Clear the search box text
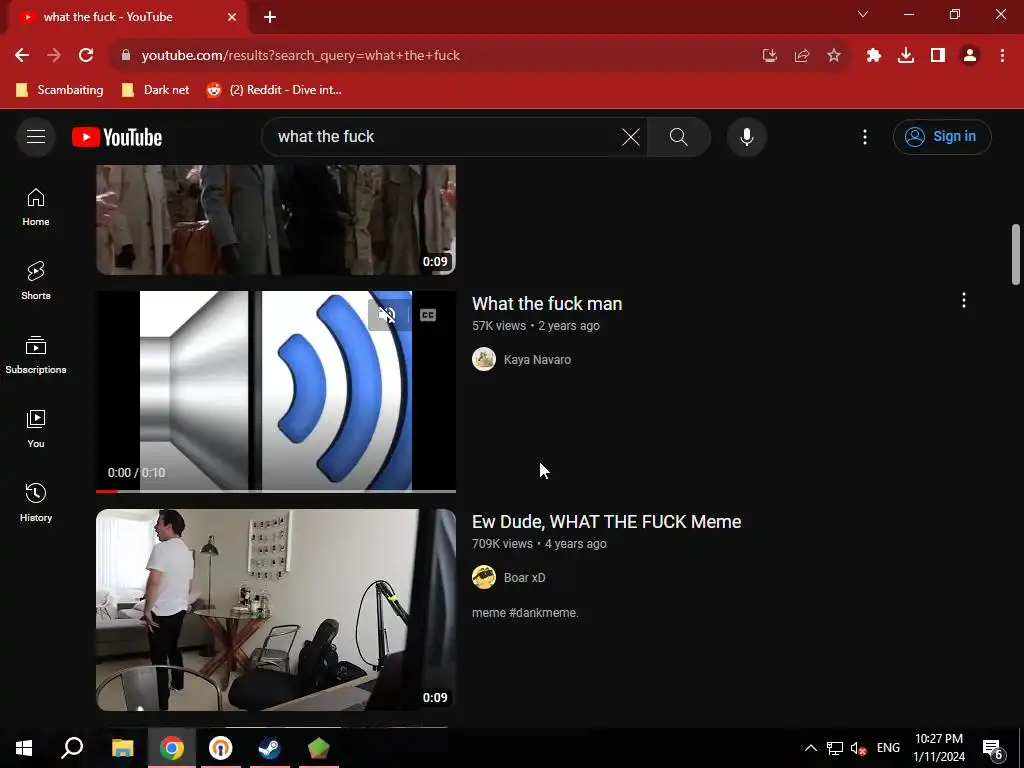The image size is (1024, 768). pyautogui.click(x=630, y=136)
